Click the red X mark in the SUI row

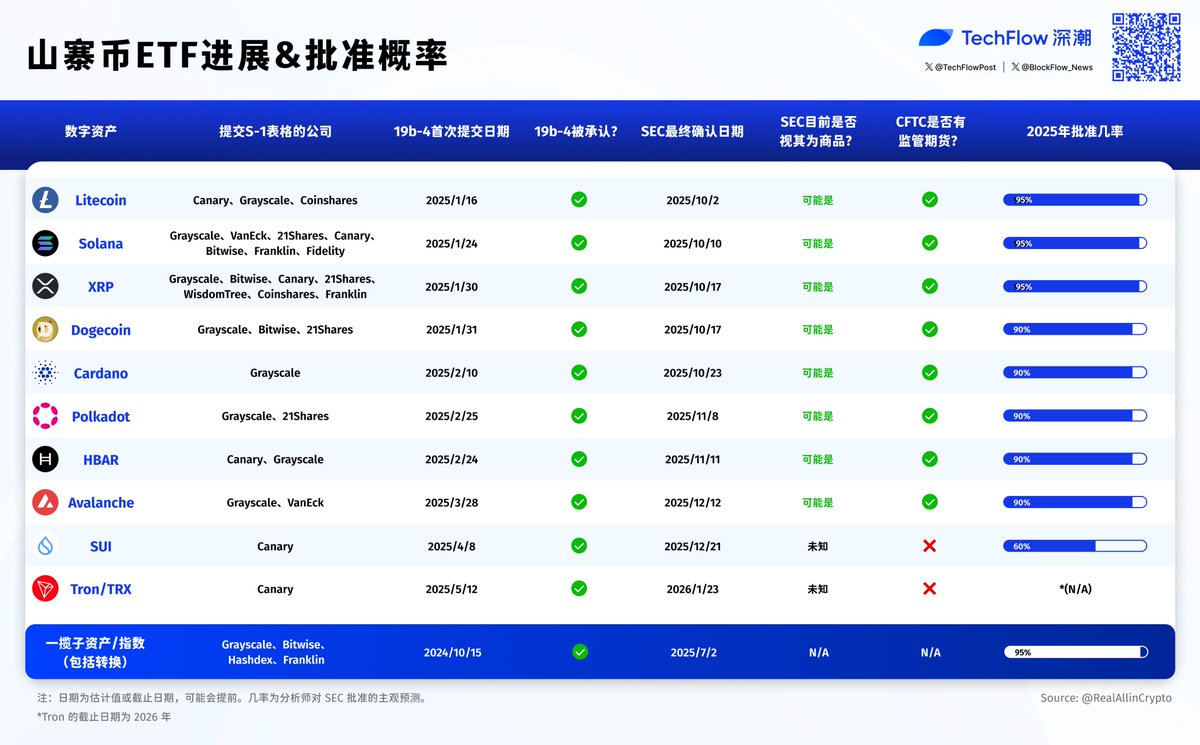930,546
